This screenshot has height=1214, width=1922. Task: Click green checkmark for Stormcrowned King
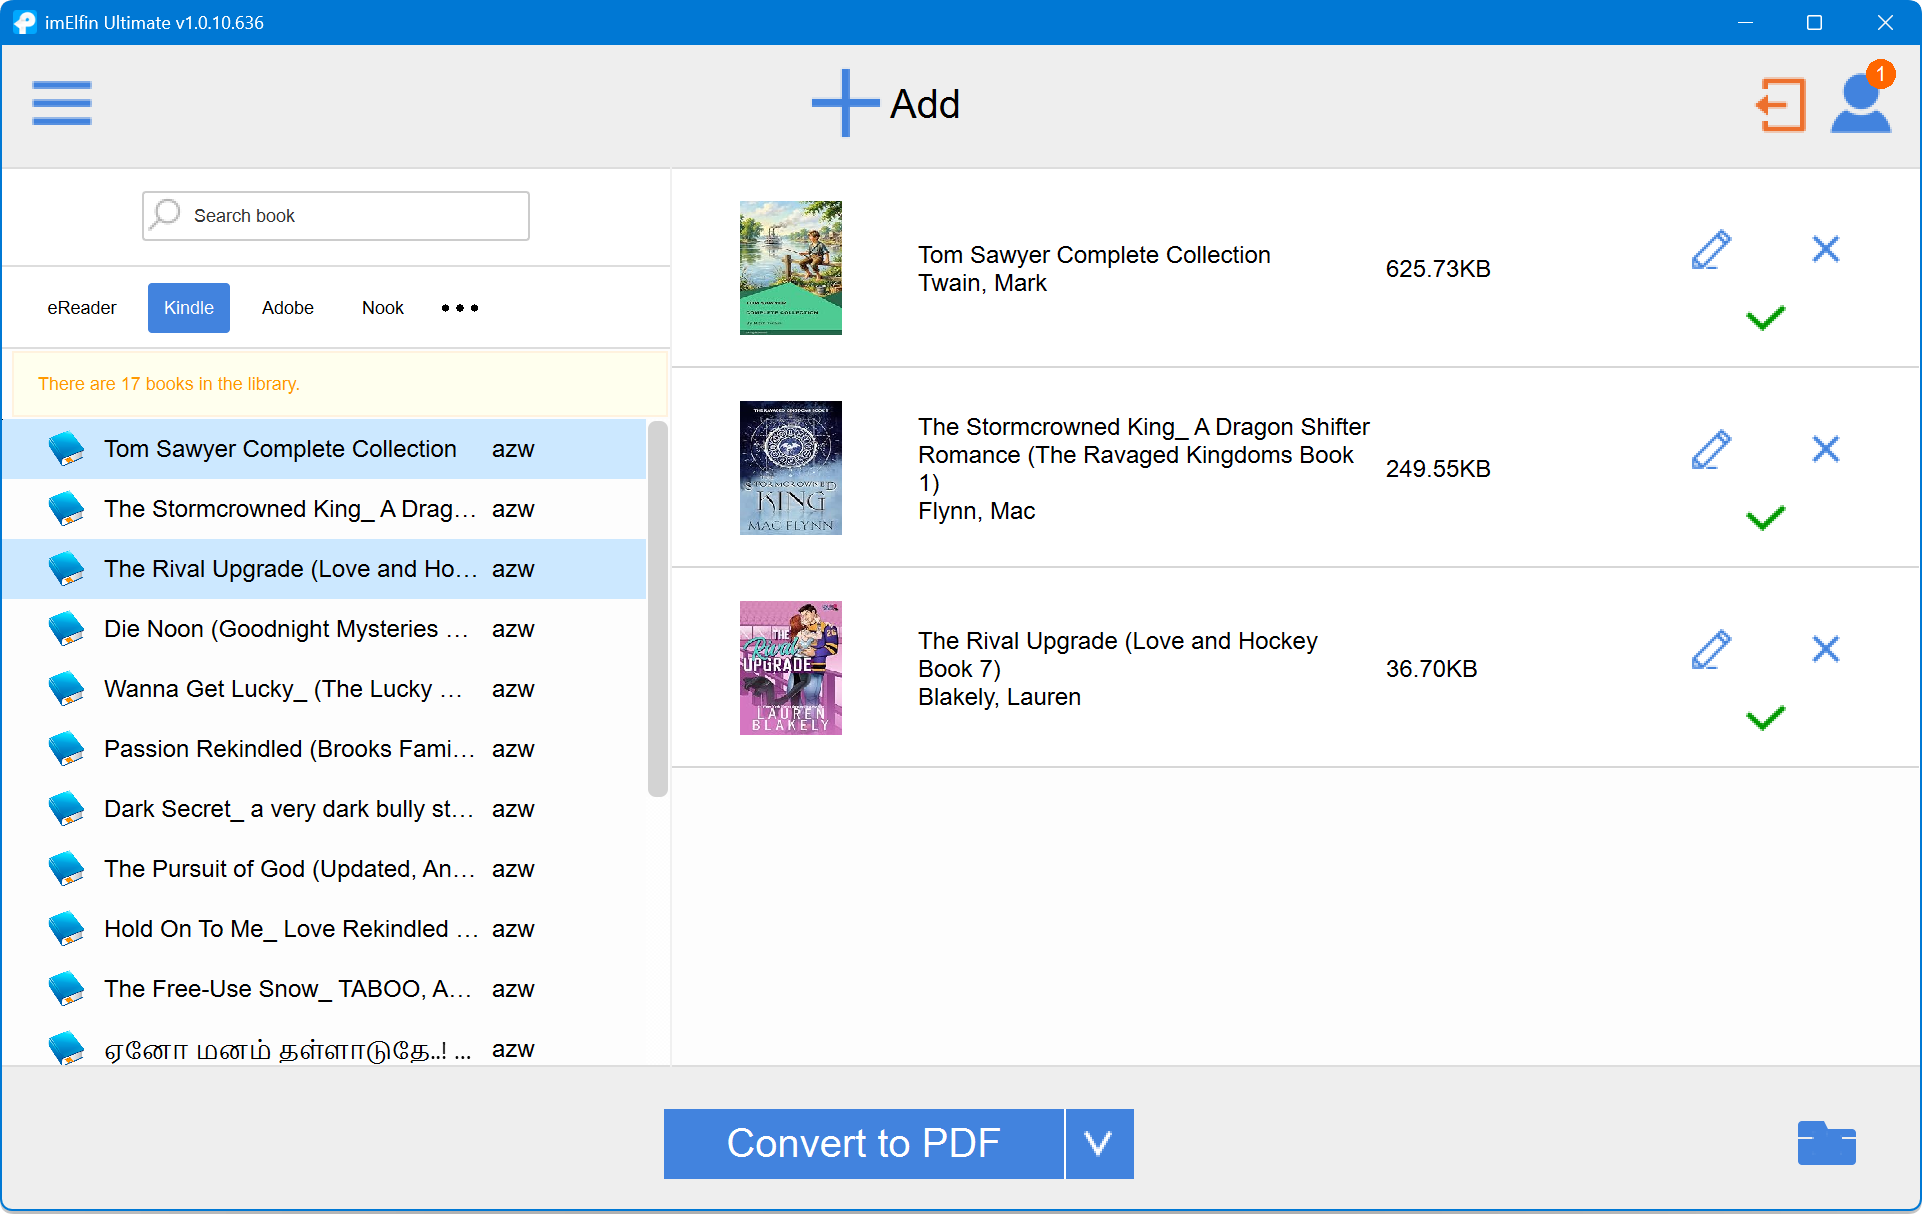click(x=1765, y=518)
